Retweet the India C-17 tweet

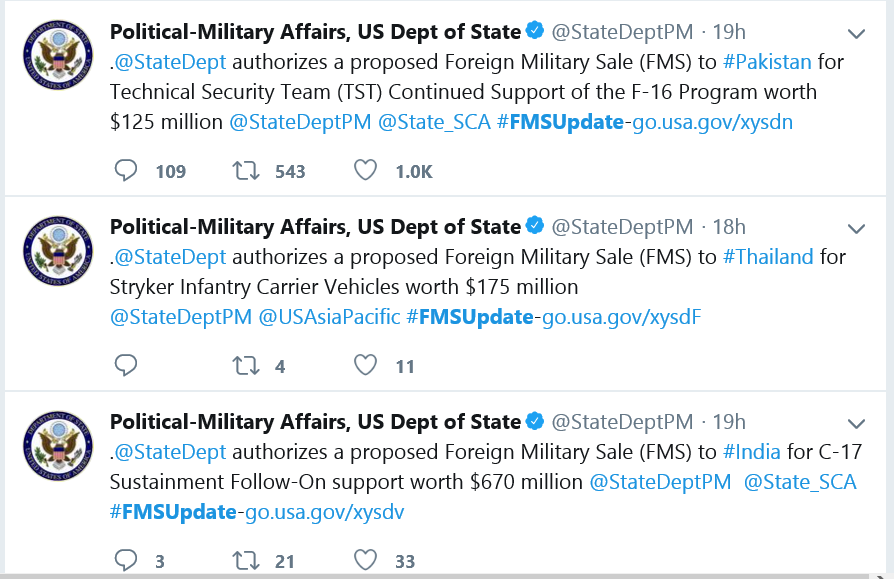coord(246,560)
